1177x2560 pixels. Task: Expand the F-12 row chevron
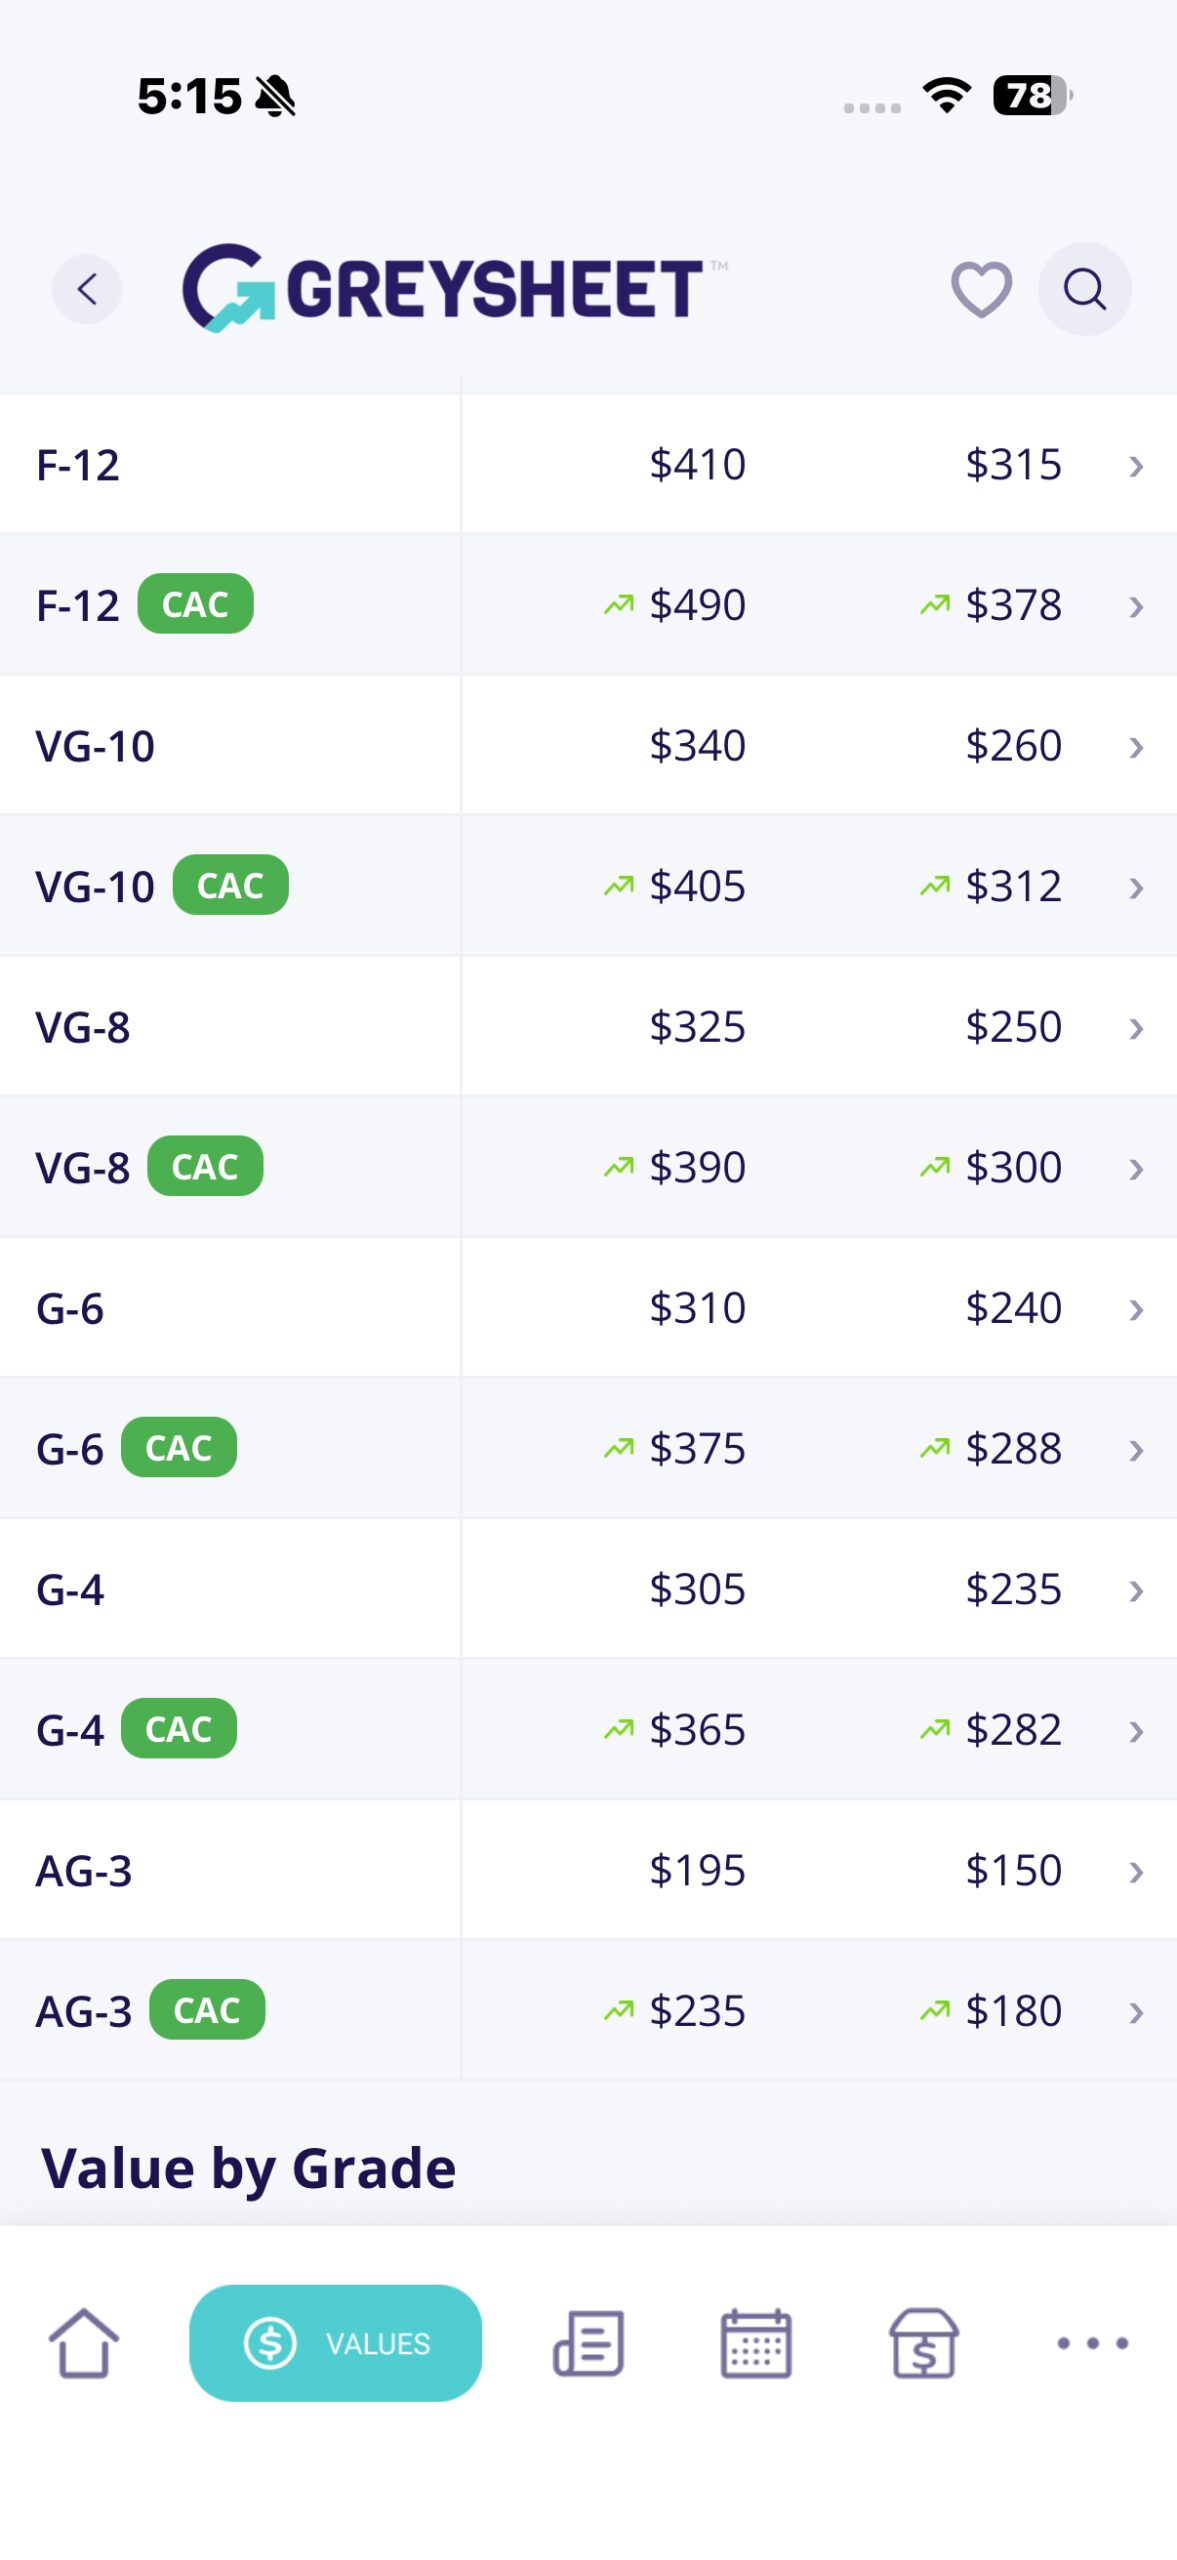click(1135, 466)
